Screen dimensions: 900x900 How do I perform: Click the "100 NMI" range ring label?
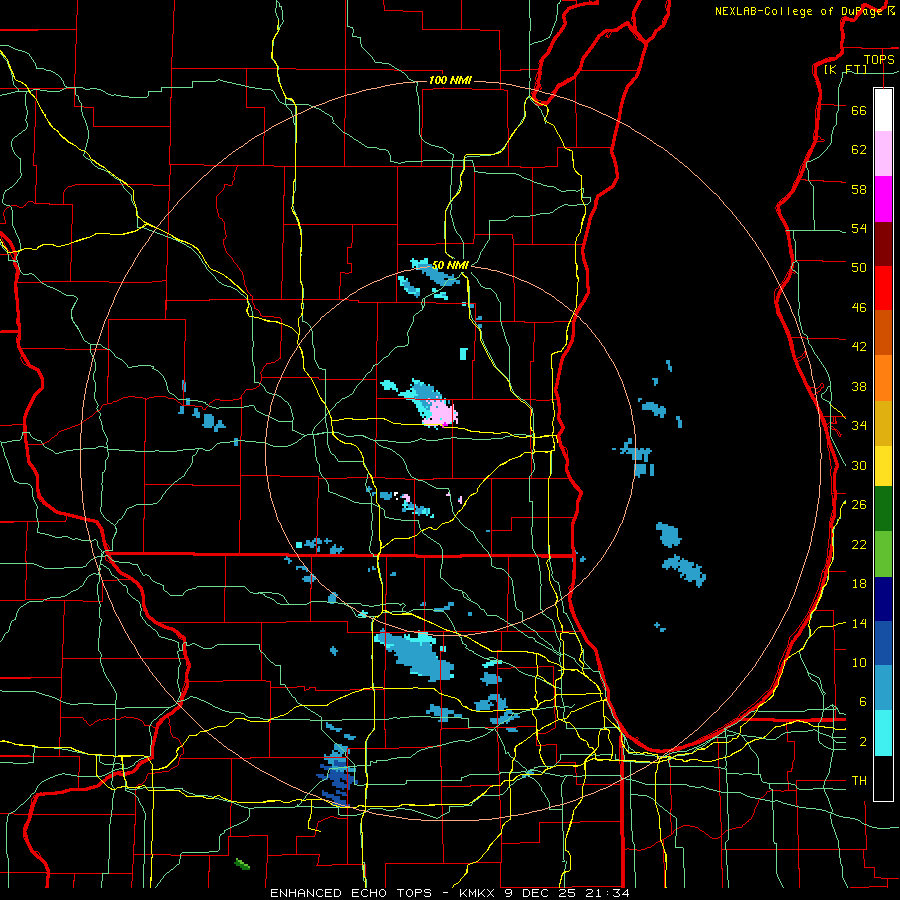point(450,80)
